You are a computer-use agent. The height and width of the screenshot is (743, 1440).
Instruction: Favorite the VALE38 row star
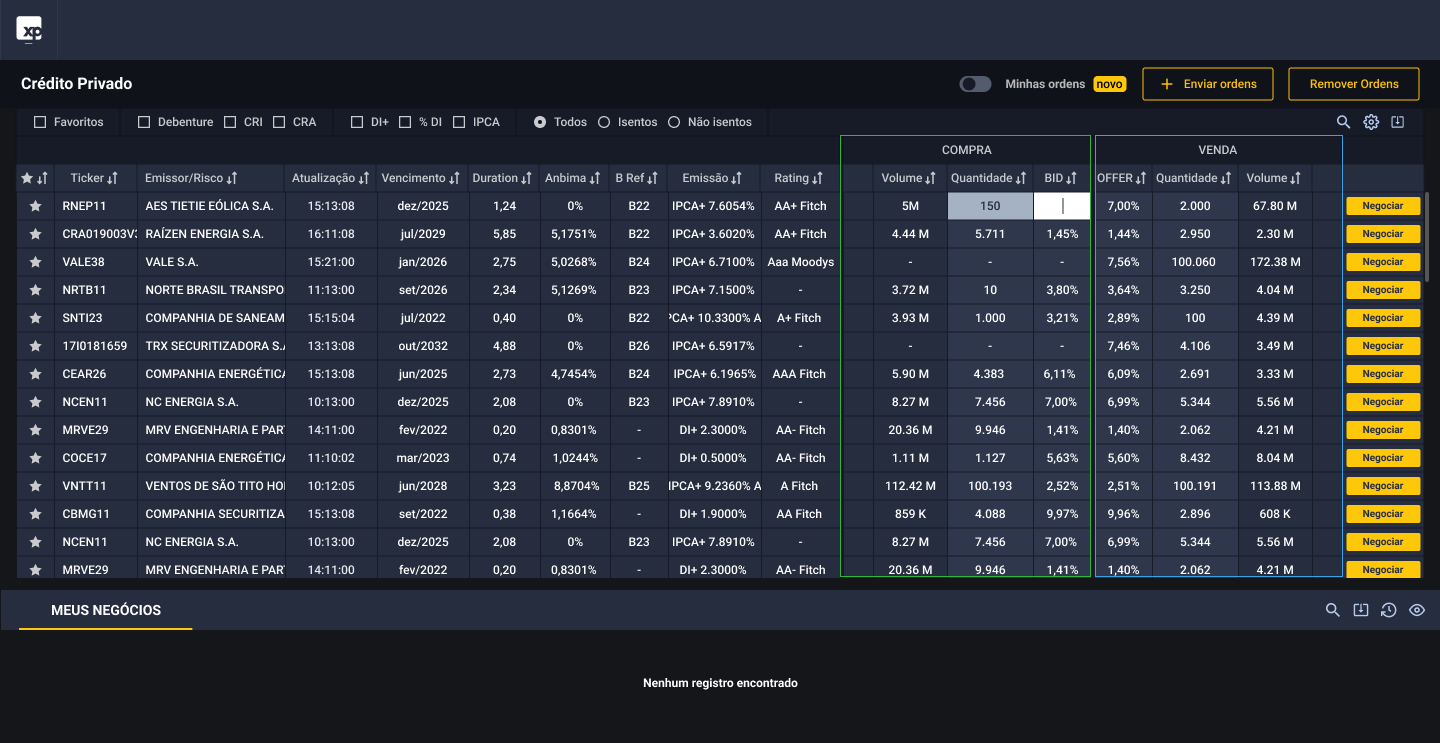tap(35, 262)
